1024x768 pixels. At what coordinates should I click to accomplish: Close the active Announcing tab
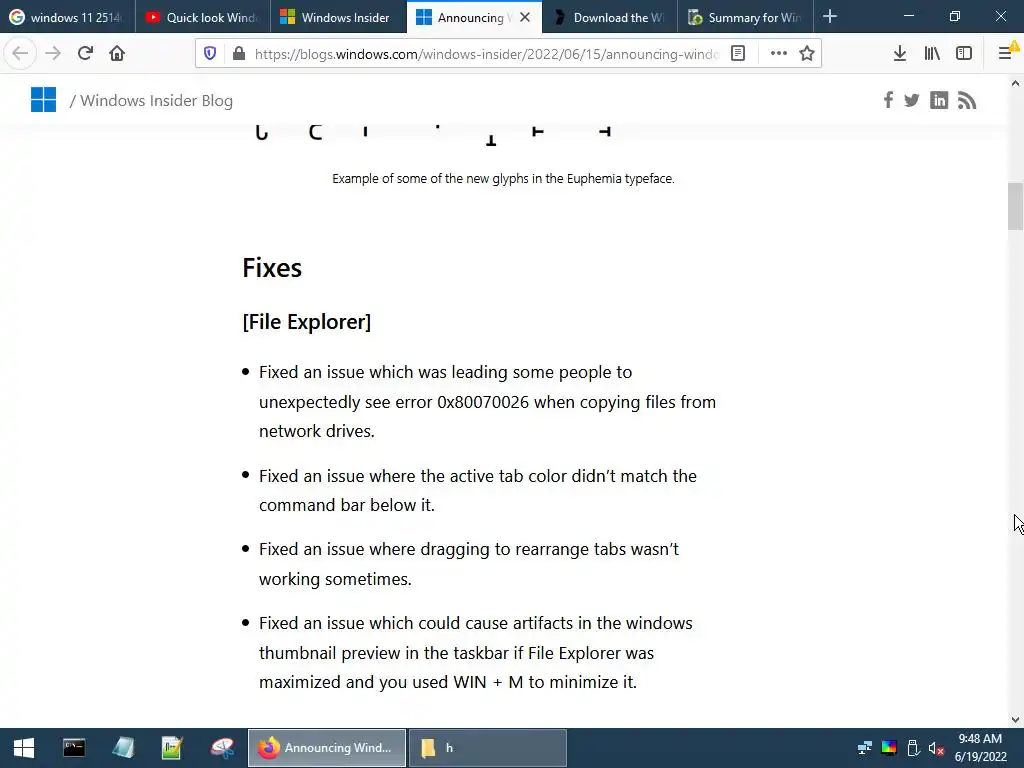(525, 17)
